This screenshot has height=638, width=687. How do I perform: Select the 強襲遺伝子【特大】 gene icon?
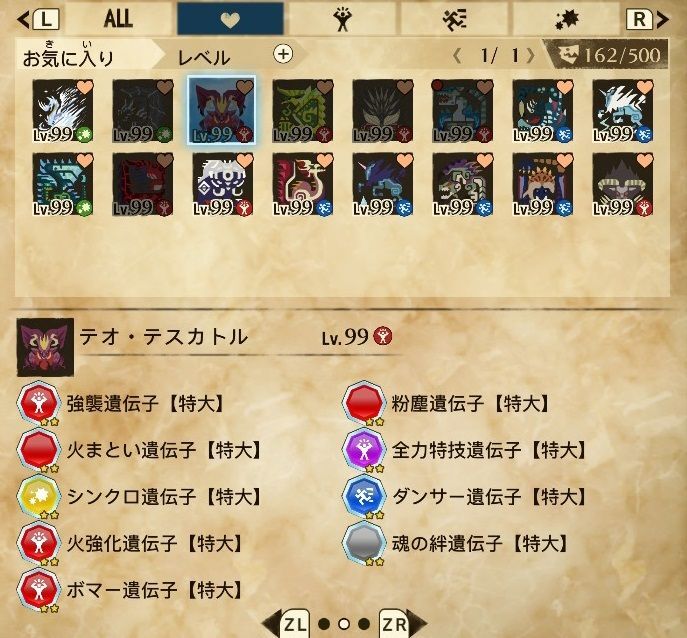(x=39, y=404)
